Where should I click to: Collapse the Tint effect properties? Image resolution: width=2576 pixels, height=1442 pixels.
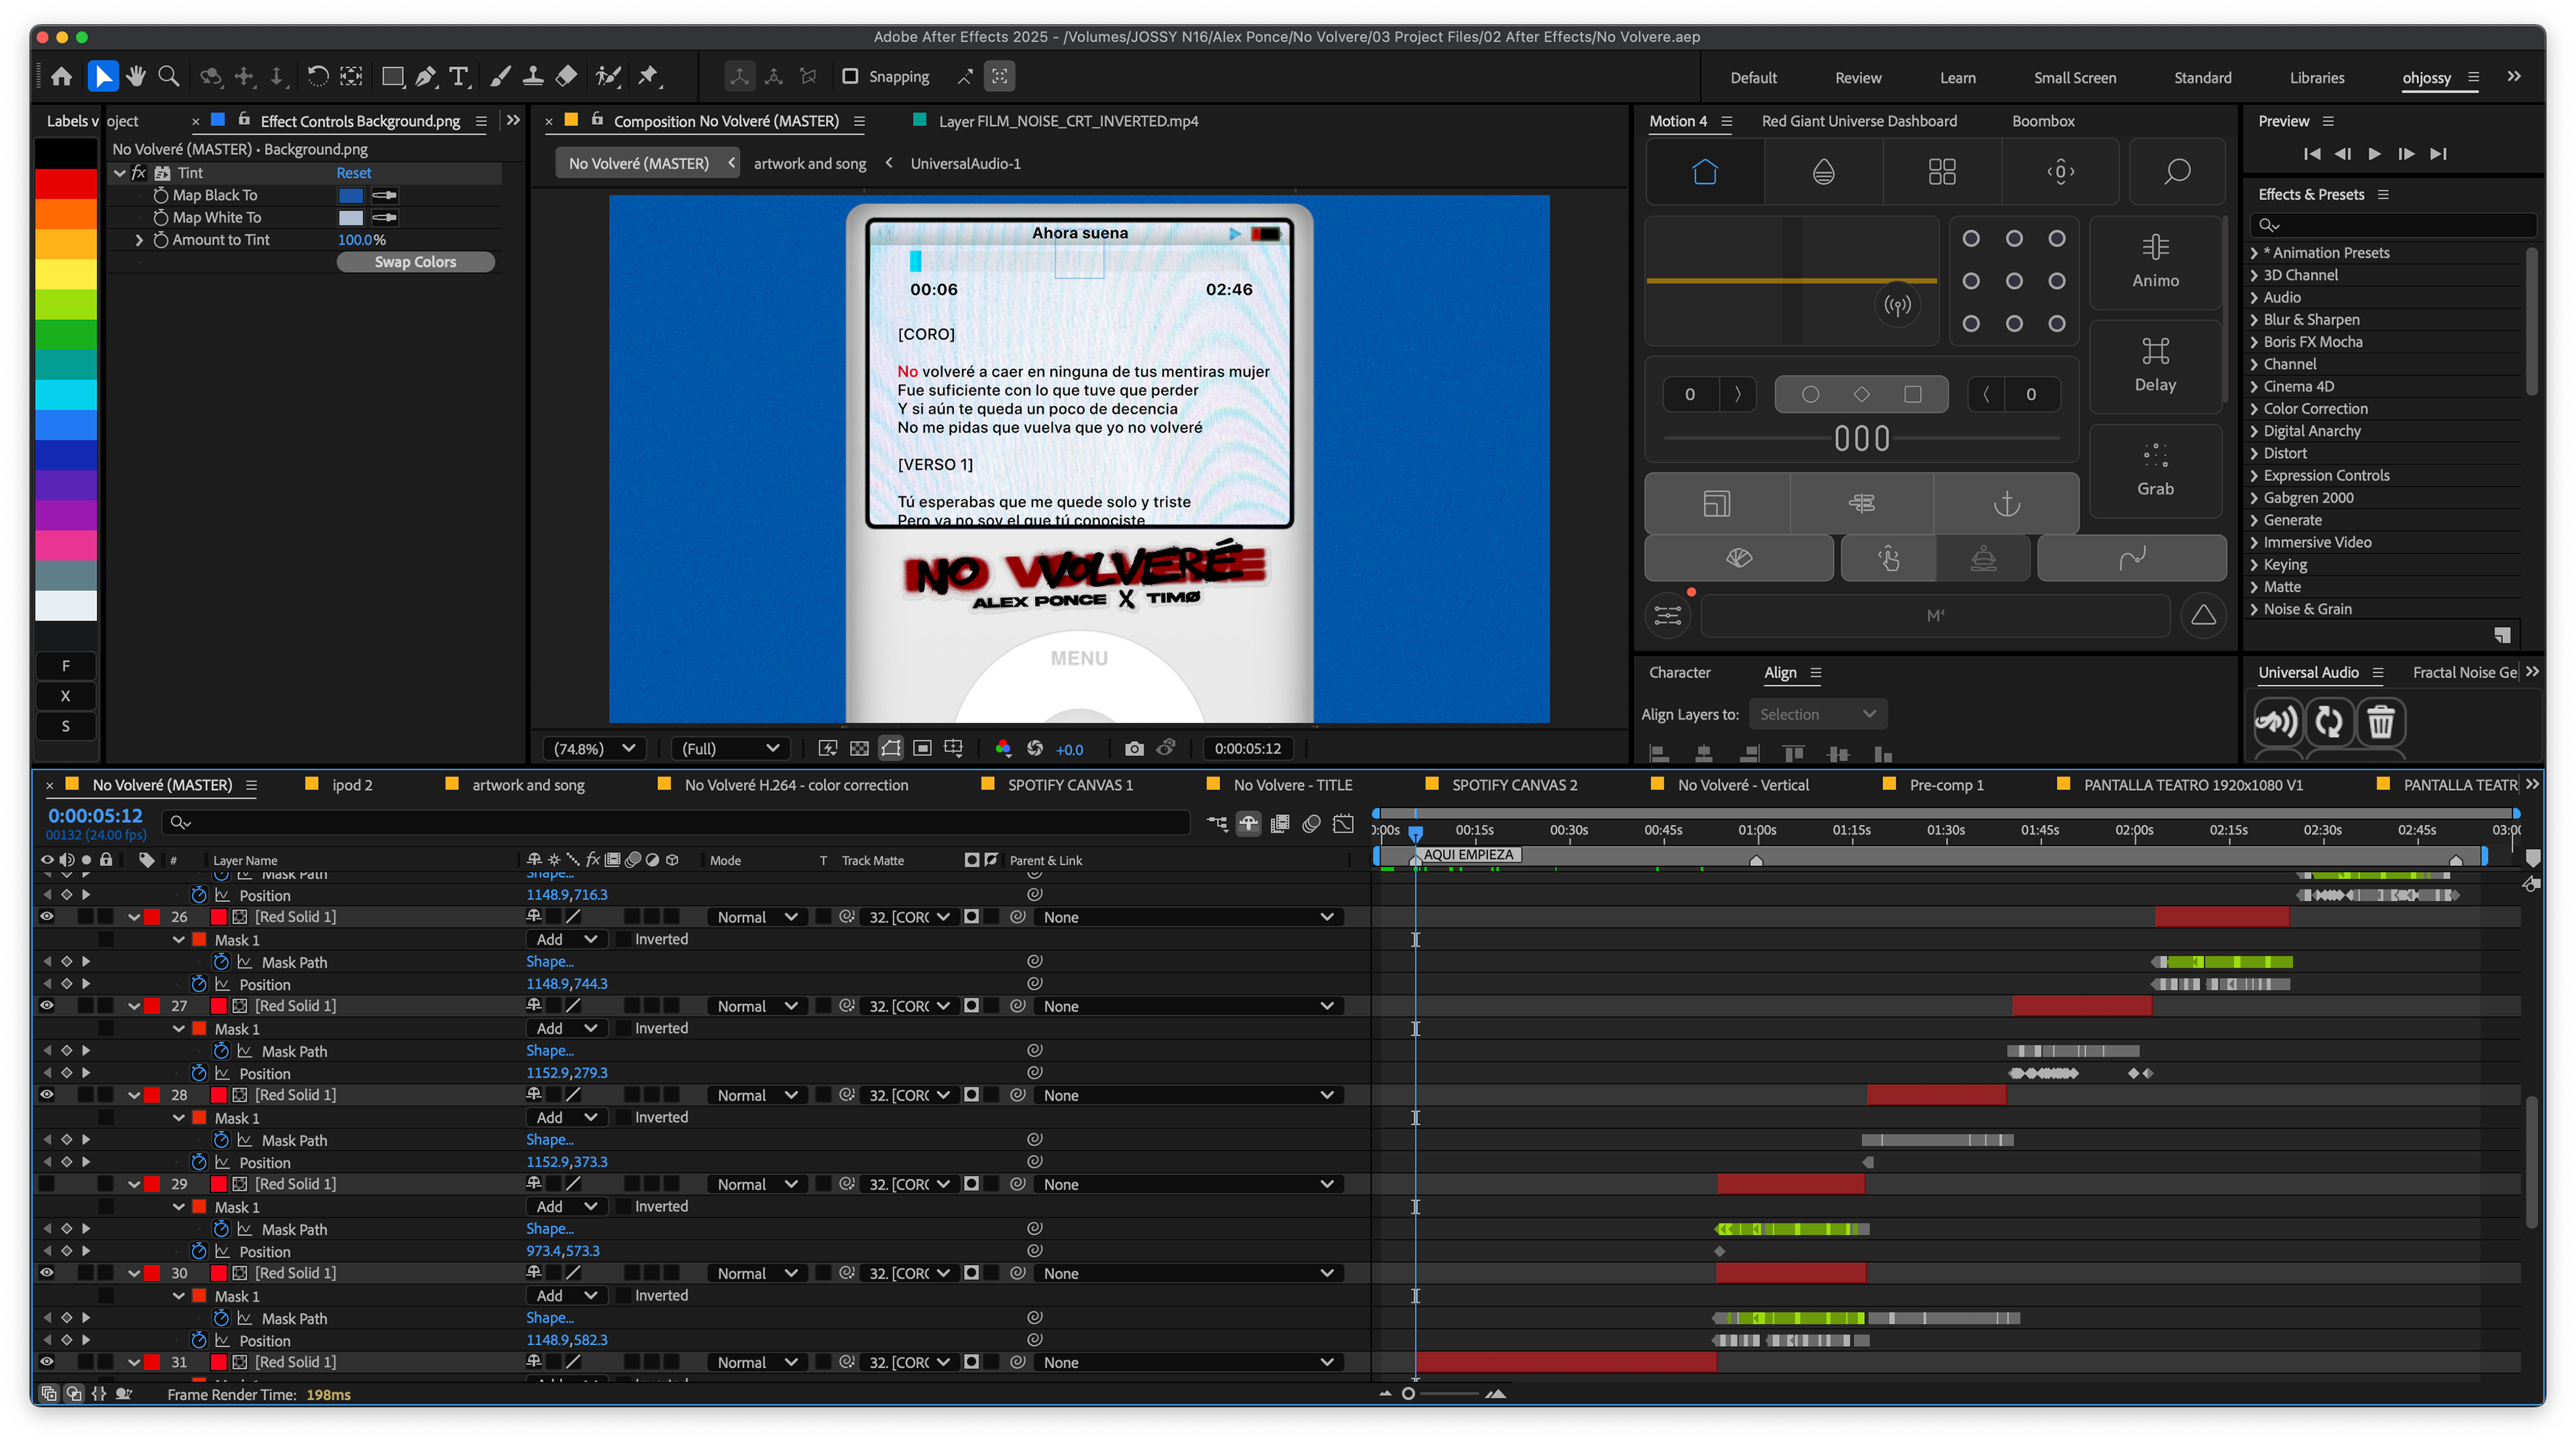120,173
